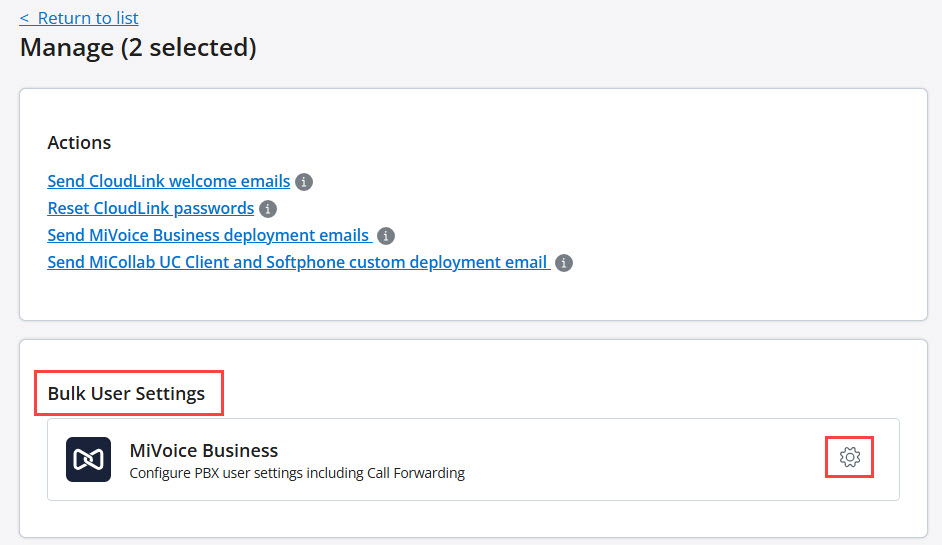Click the Actions heading
This screenshot has width=942, height=545.
pyautogui.click(x=79, y=142)
